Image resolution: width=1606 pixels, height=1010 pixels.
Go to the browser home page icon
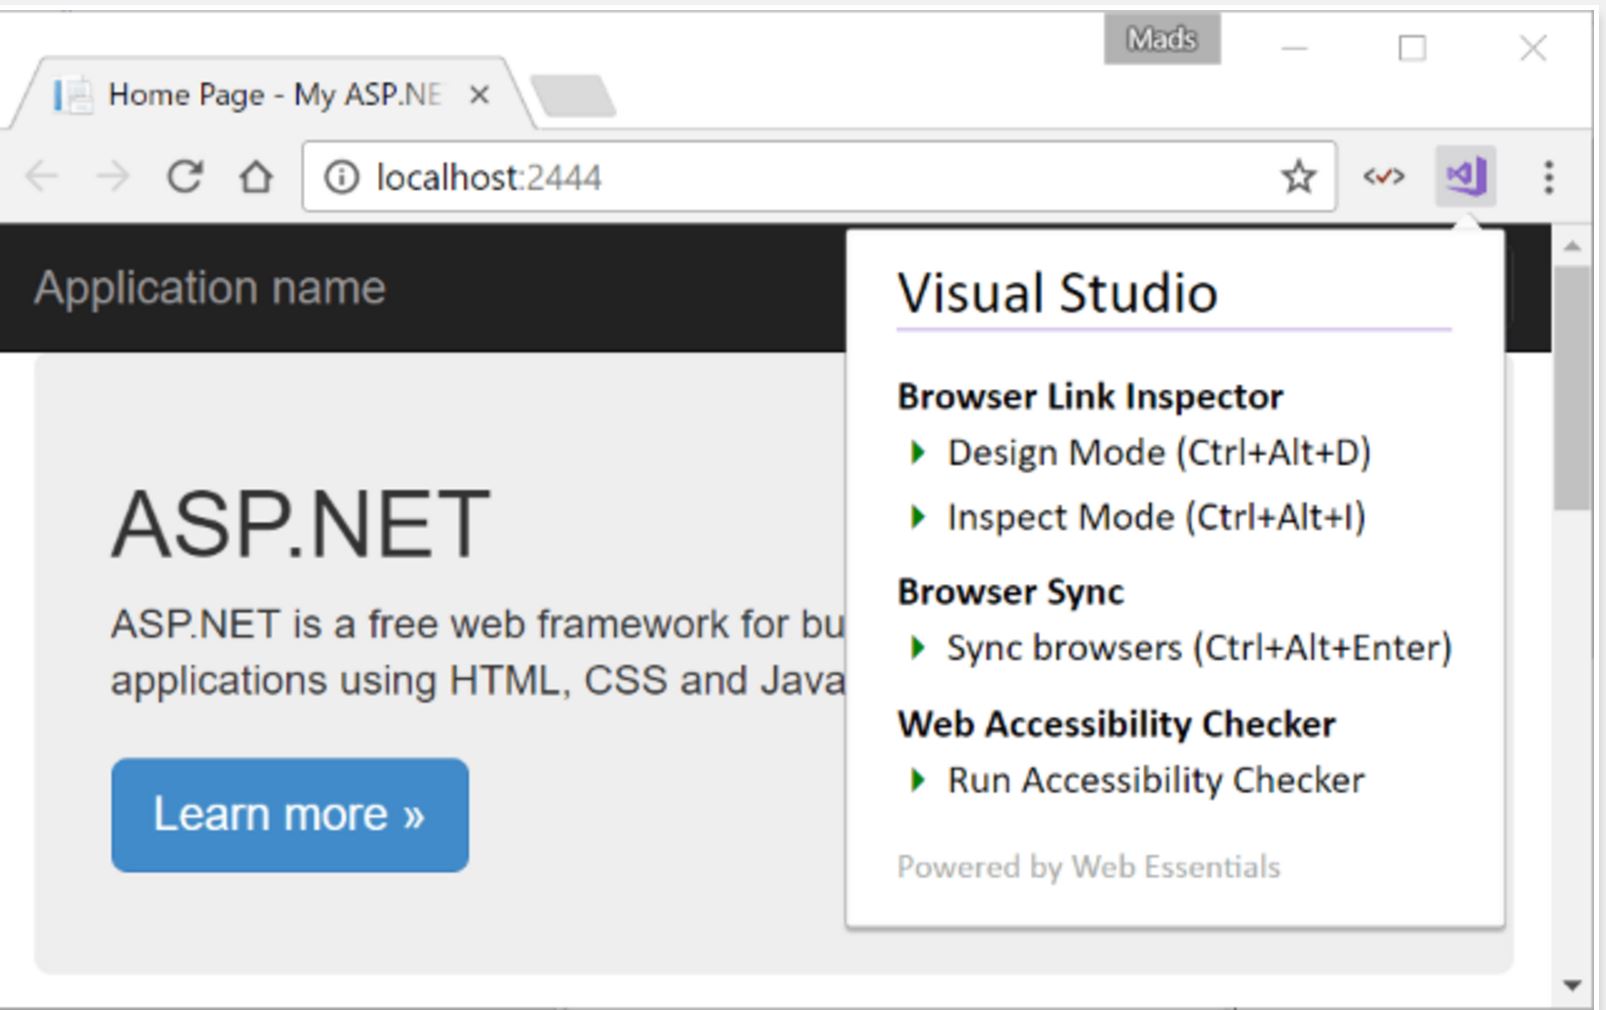click(256, 177)
